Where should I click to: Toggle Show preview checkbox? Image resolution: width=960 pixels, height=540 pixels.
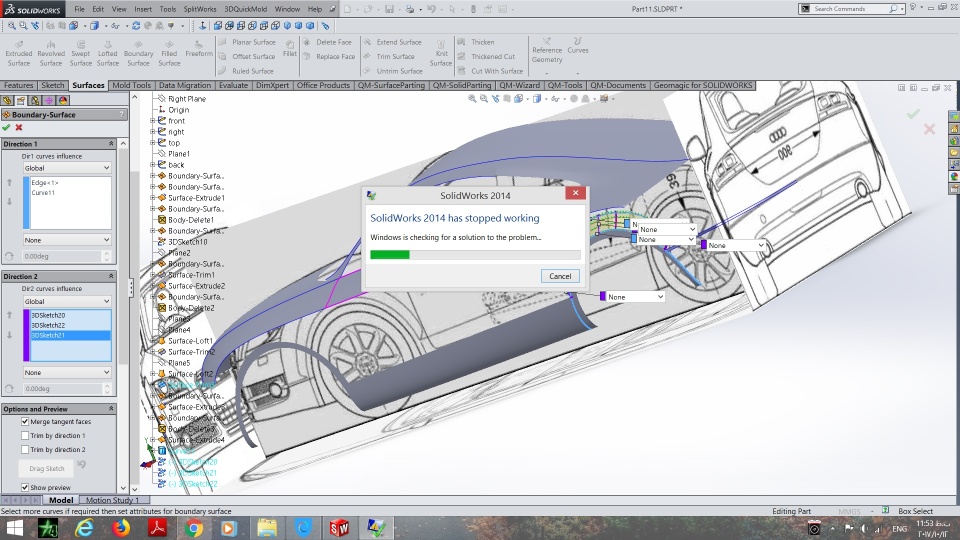point(25,487)
